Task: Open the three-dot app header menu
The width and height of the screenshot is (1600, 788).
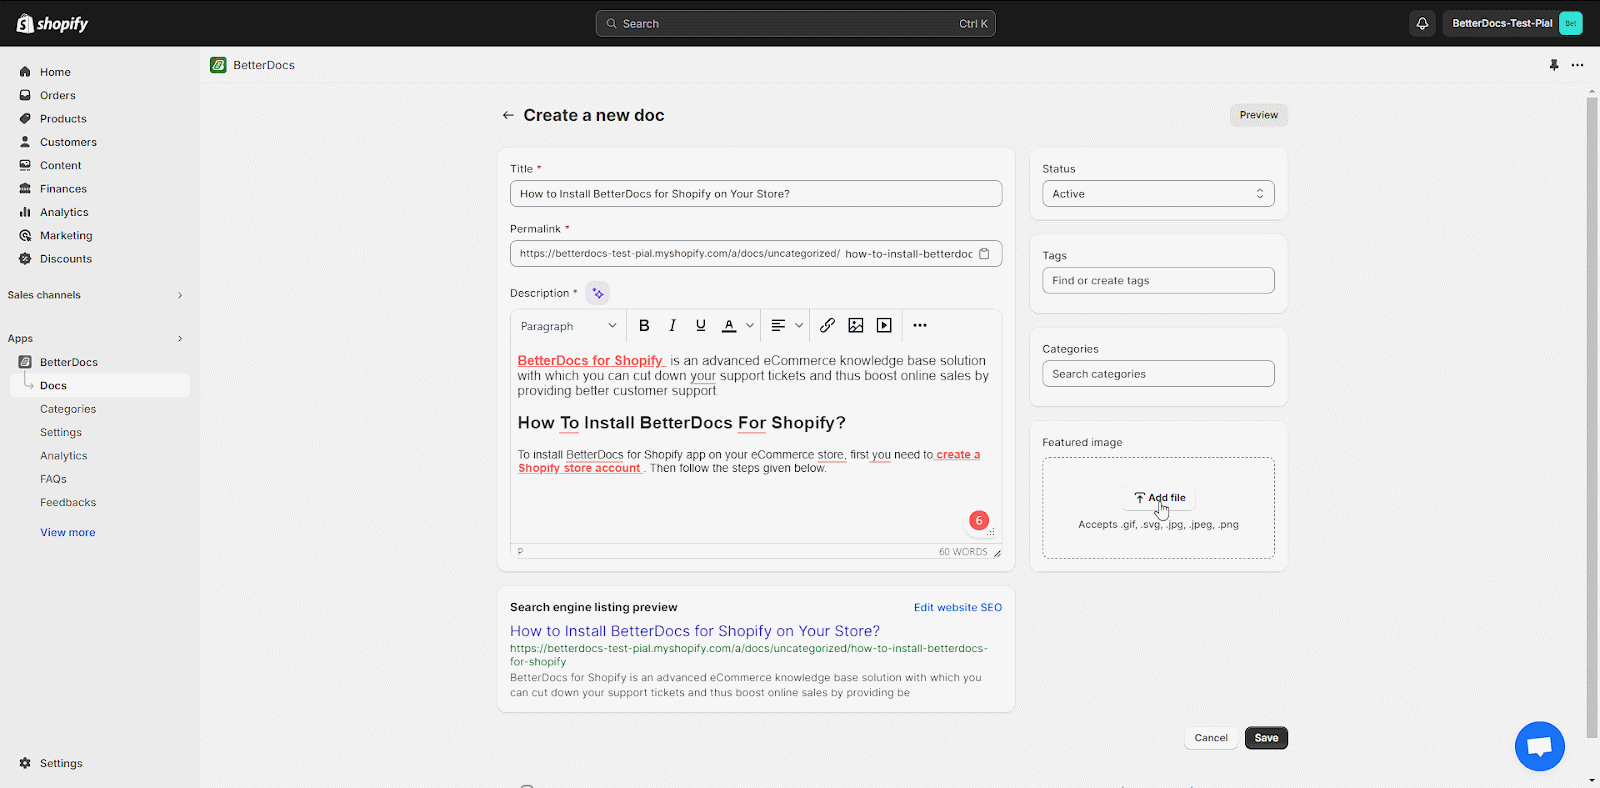Action: (x=1577, y=65)
